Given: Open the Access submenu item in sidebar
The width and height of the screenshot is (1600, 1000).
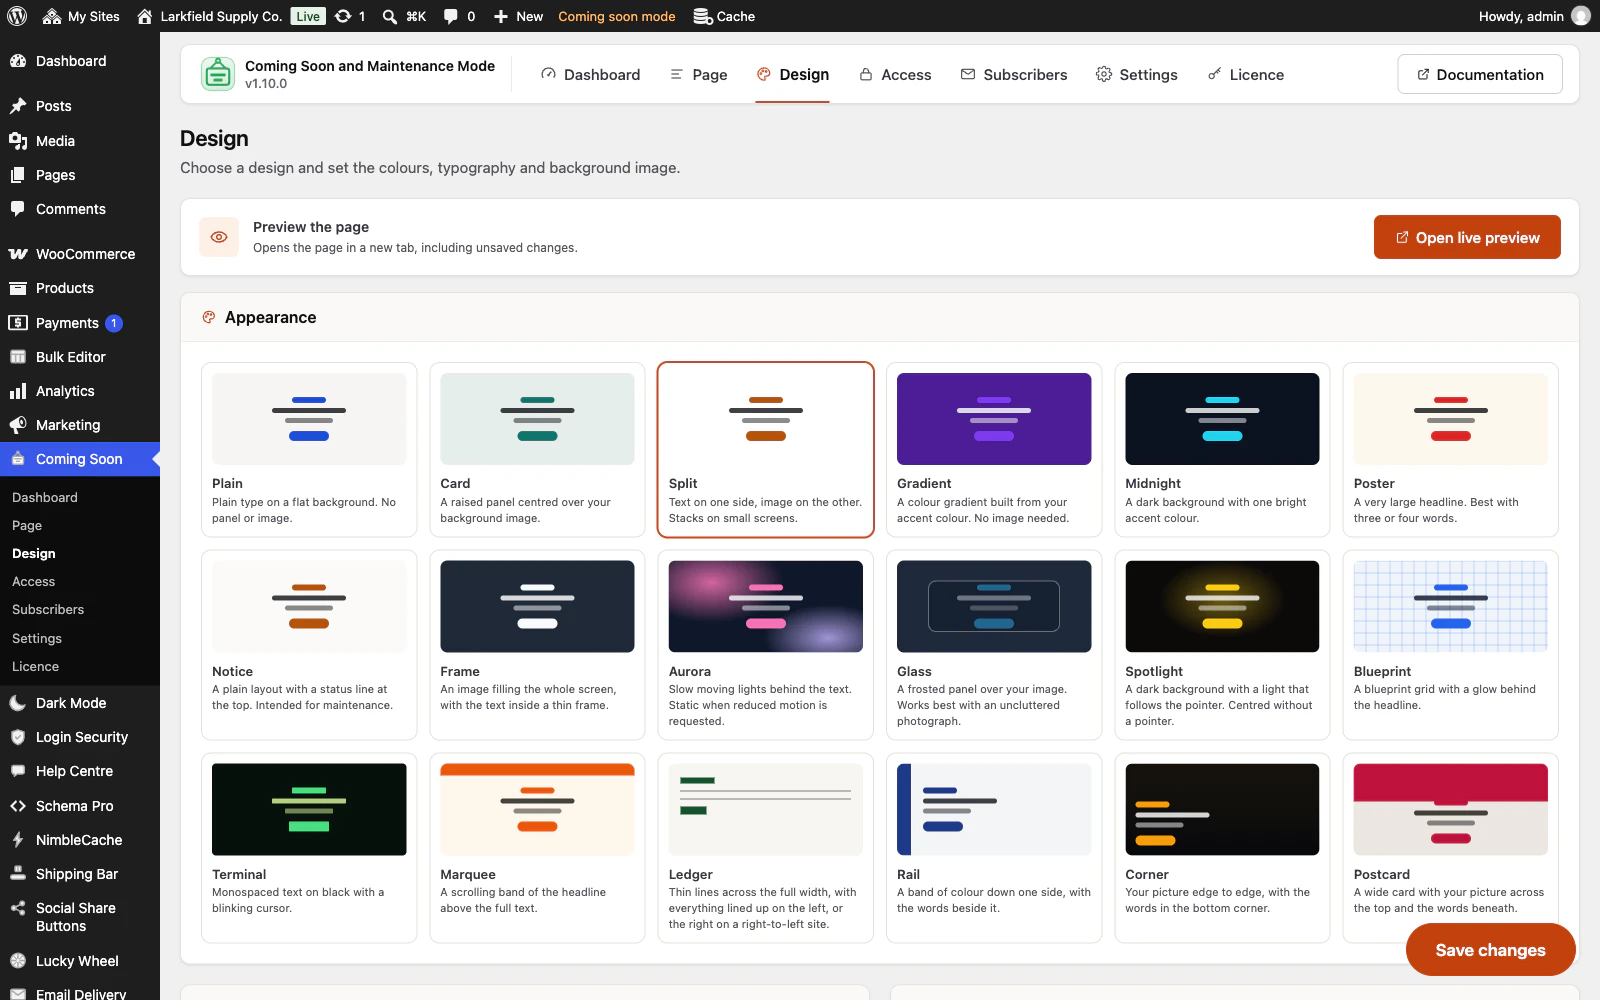Looking at the screenshot, I should pos(34,581).
